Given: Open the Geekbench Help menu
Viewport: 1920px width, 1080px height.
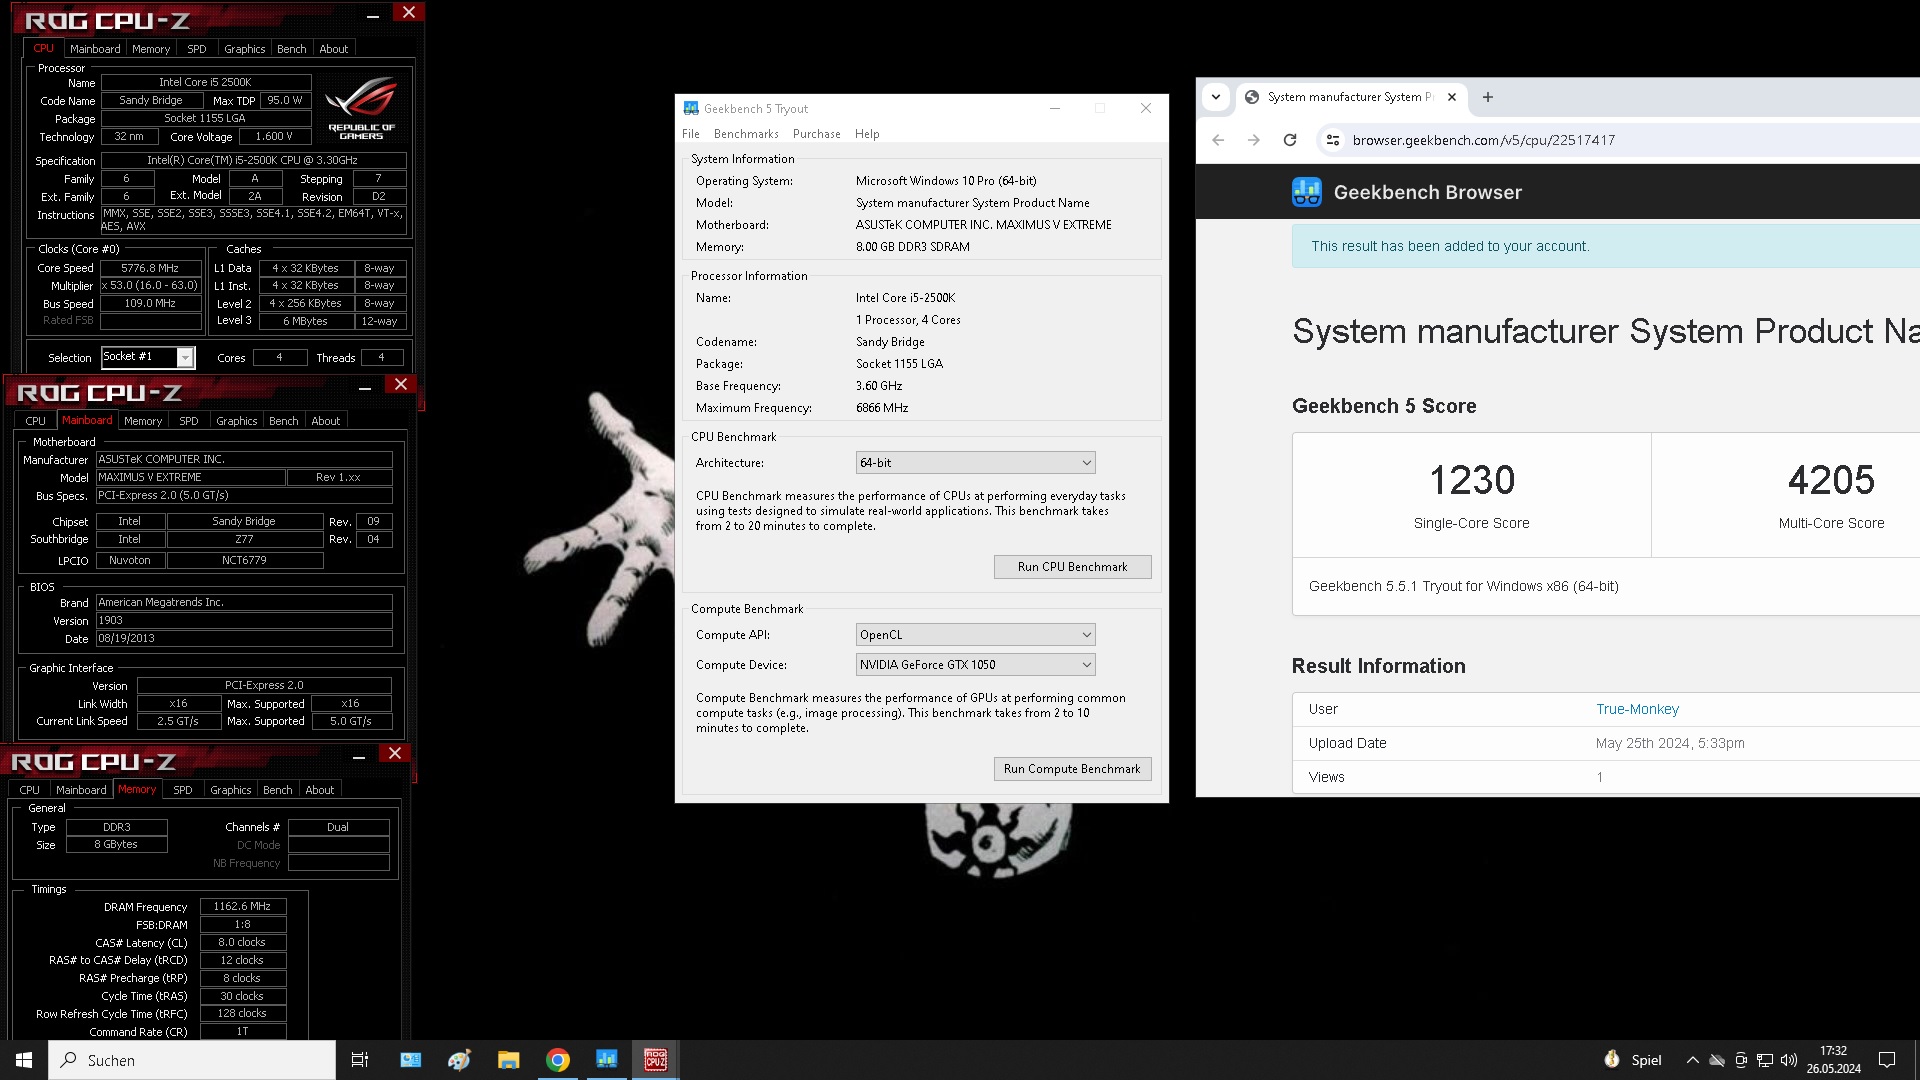Looking at the screenshot, I should pos(867,134).
